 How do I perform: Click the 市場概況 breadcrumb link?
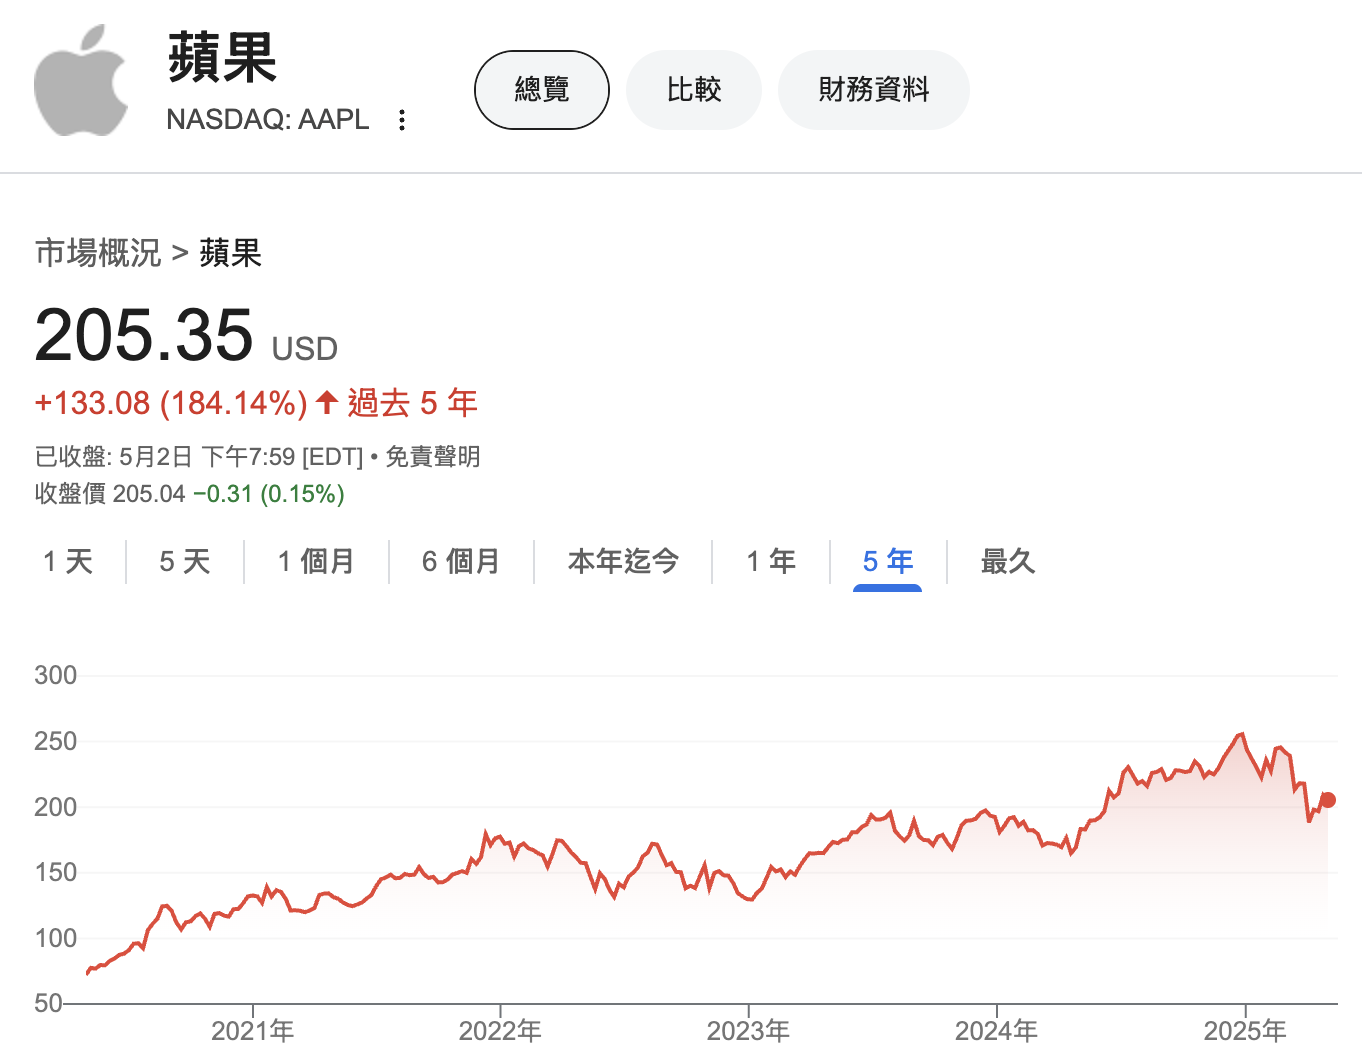click(x=99, y=253)
